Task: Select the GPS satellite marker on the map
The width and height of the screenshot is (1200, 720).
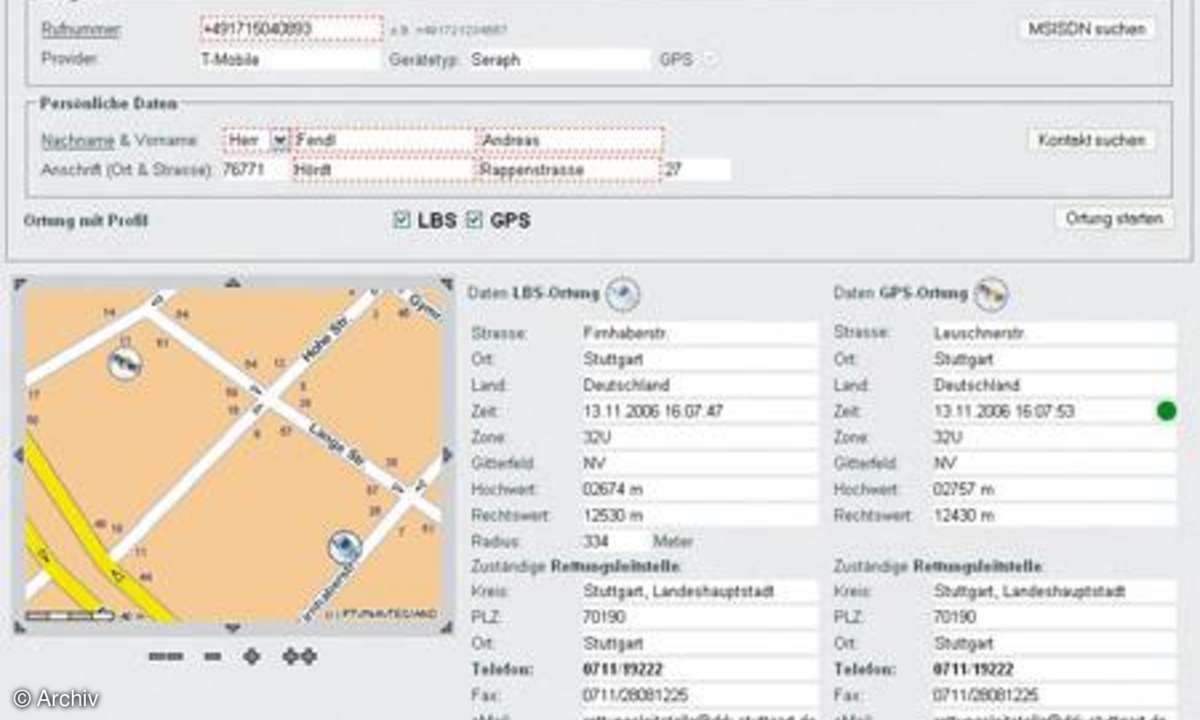Action: coord(125,365)
